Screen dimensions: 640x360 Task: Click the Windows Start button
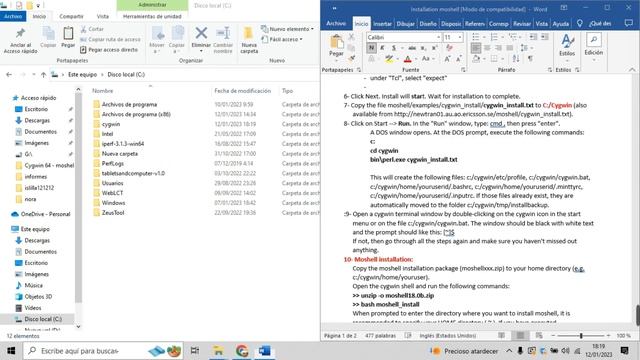[x=11, y=351]
